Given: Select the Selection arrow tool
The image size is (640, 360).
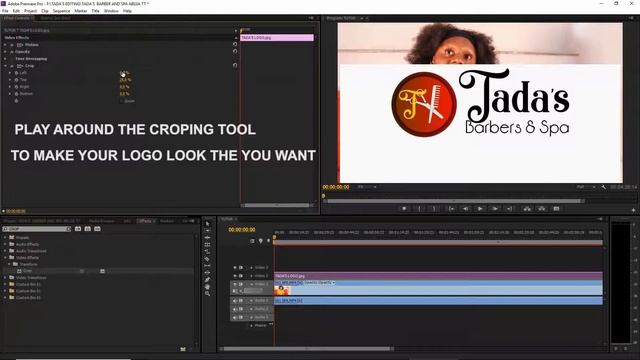Looking at the screenshot, I should [x=207, y=224].
